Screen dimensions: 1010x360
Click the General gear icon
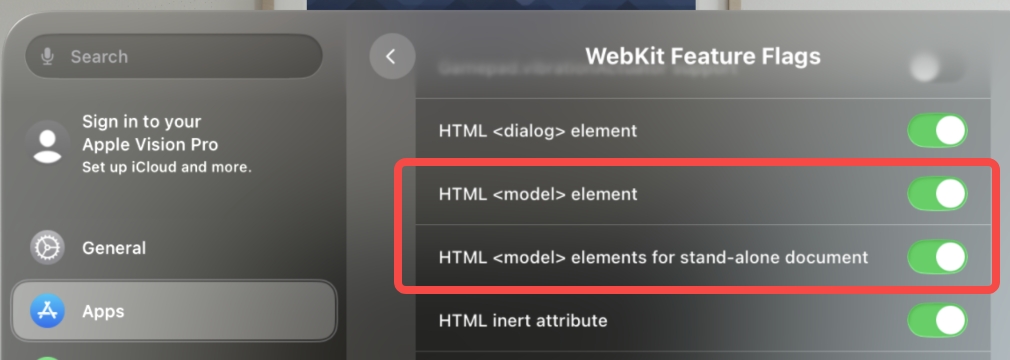tap(47, 248)
